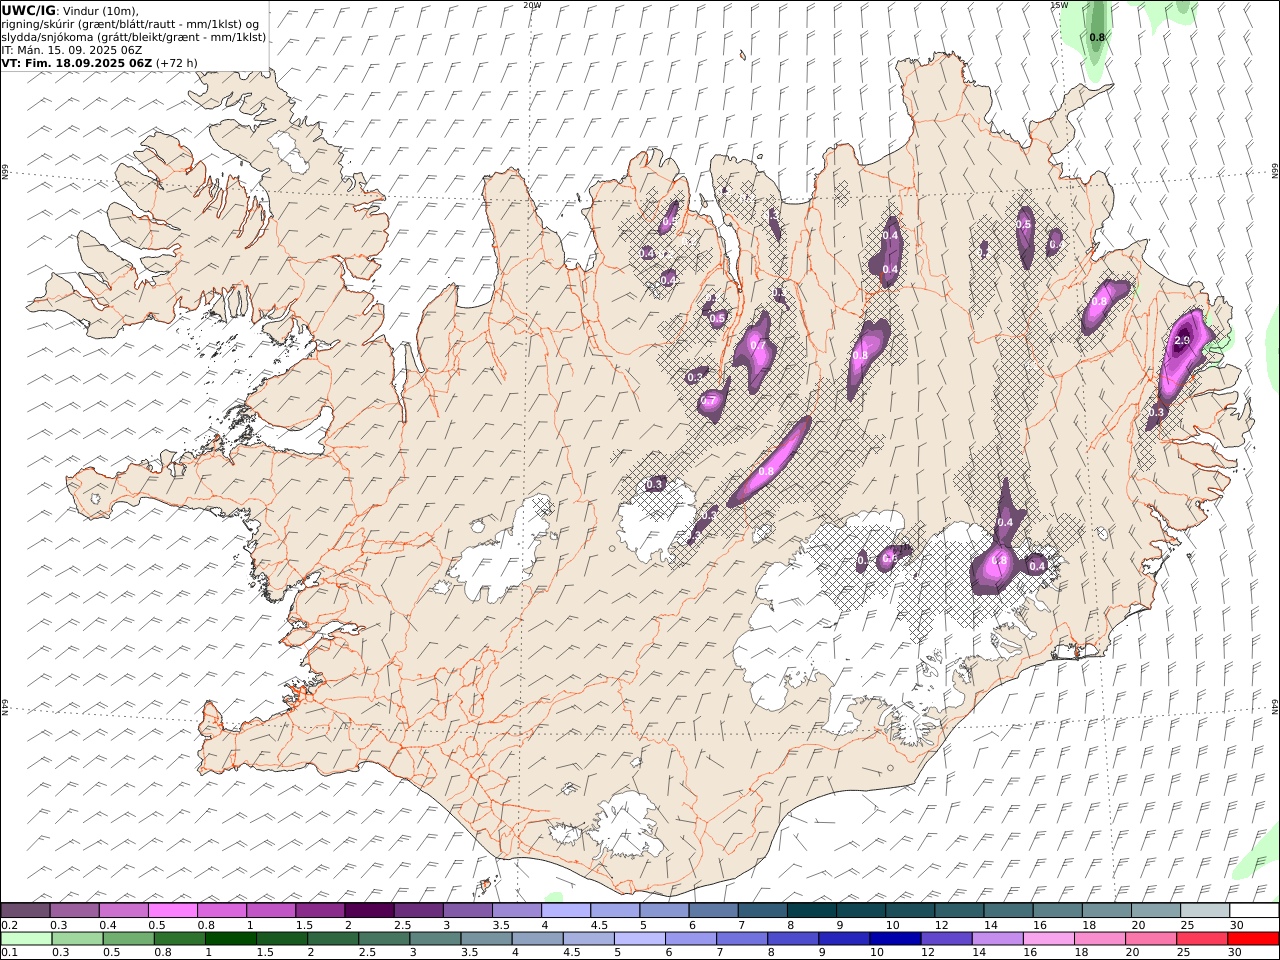Click the label '0.2' under the upper legend

tap(9, 925)
